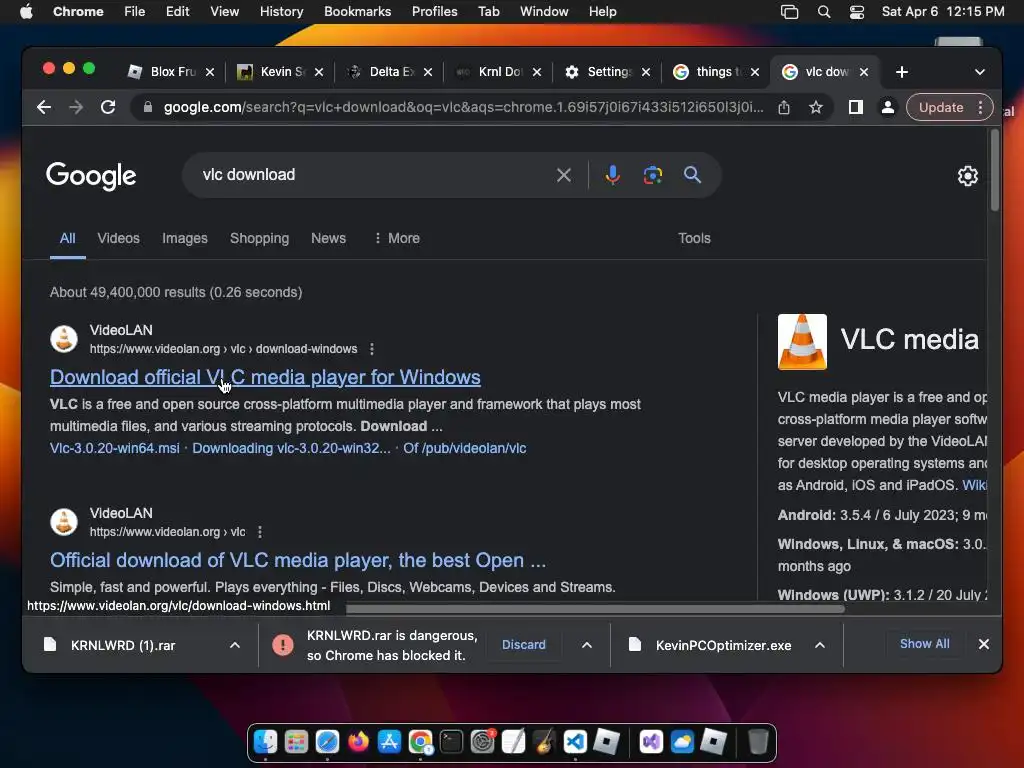Screen dimensions: 1024x768
Task: Open the Trash in the dock
Action: [x=758, y=742]
